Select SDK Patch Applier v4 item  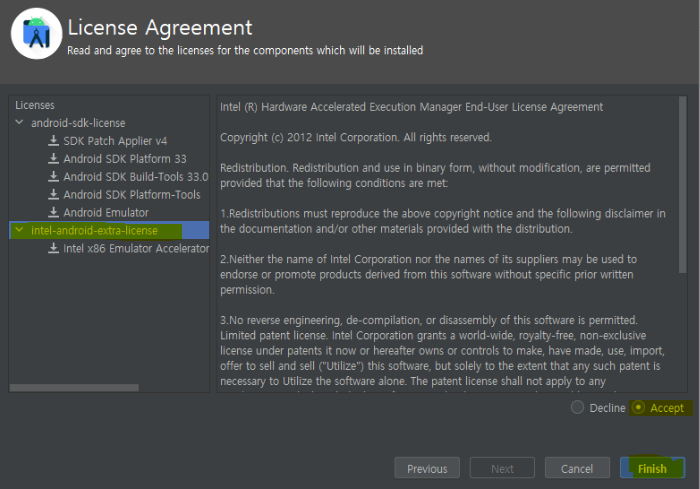click(115, 141)
